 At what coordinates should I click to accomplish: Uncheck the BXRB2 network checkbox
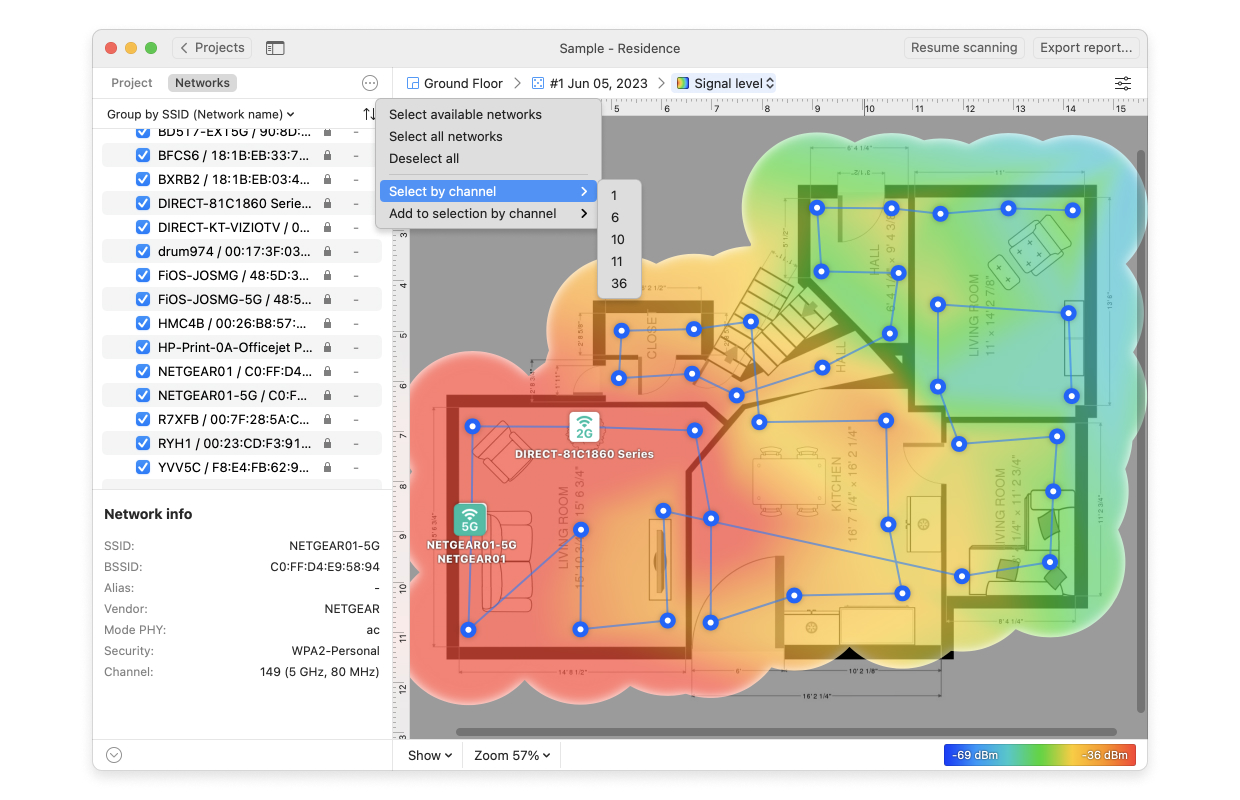(x=142, y=179)
